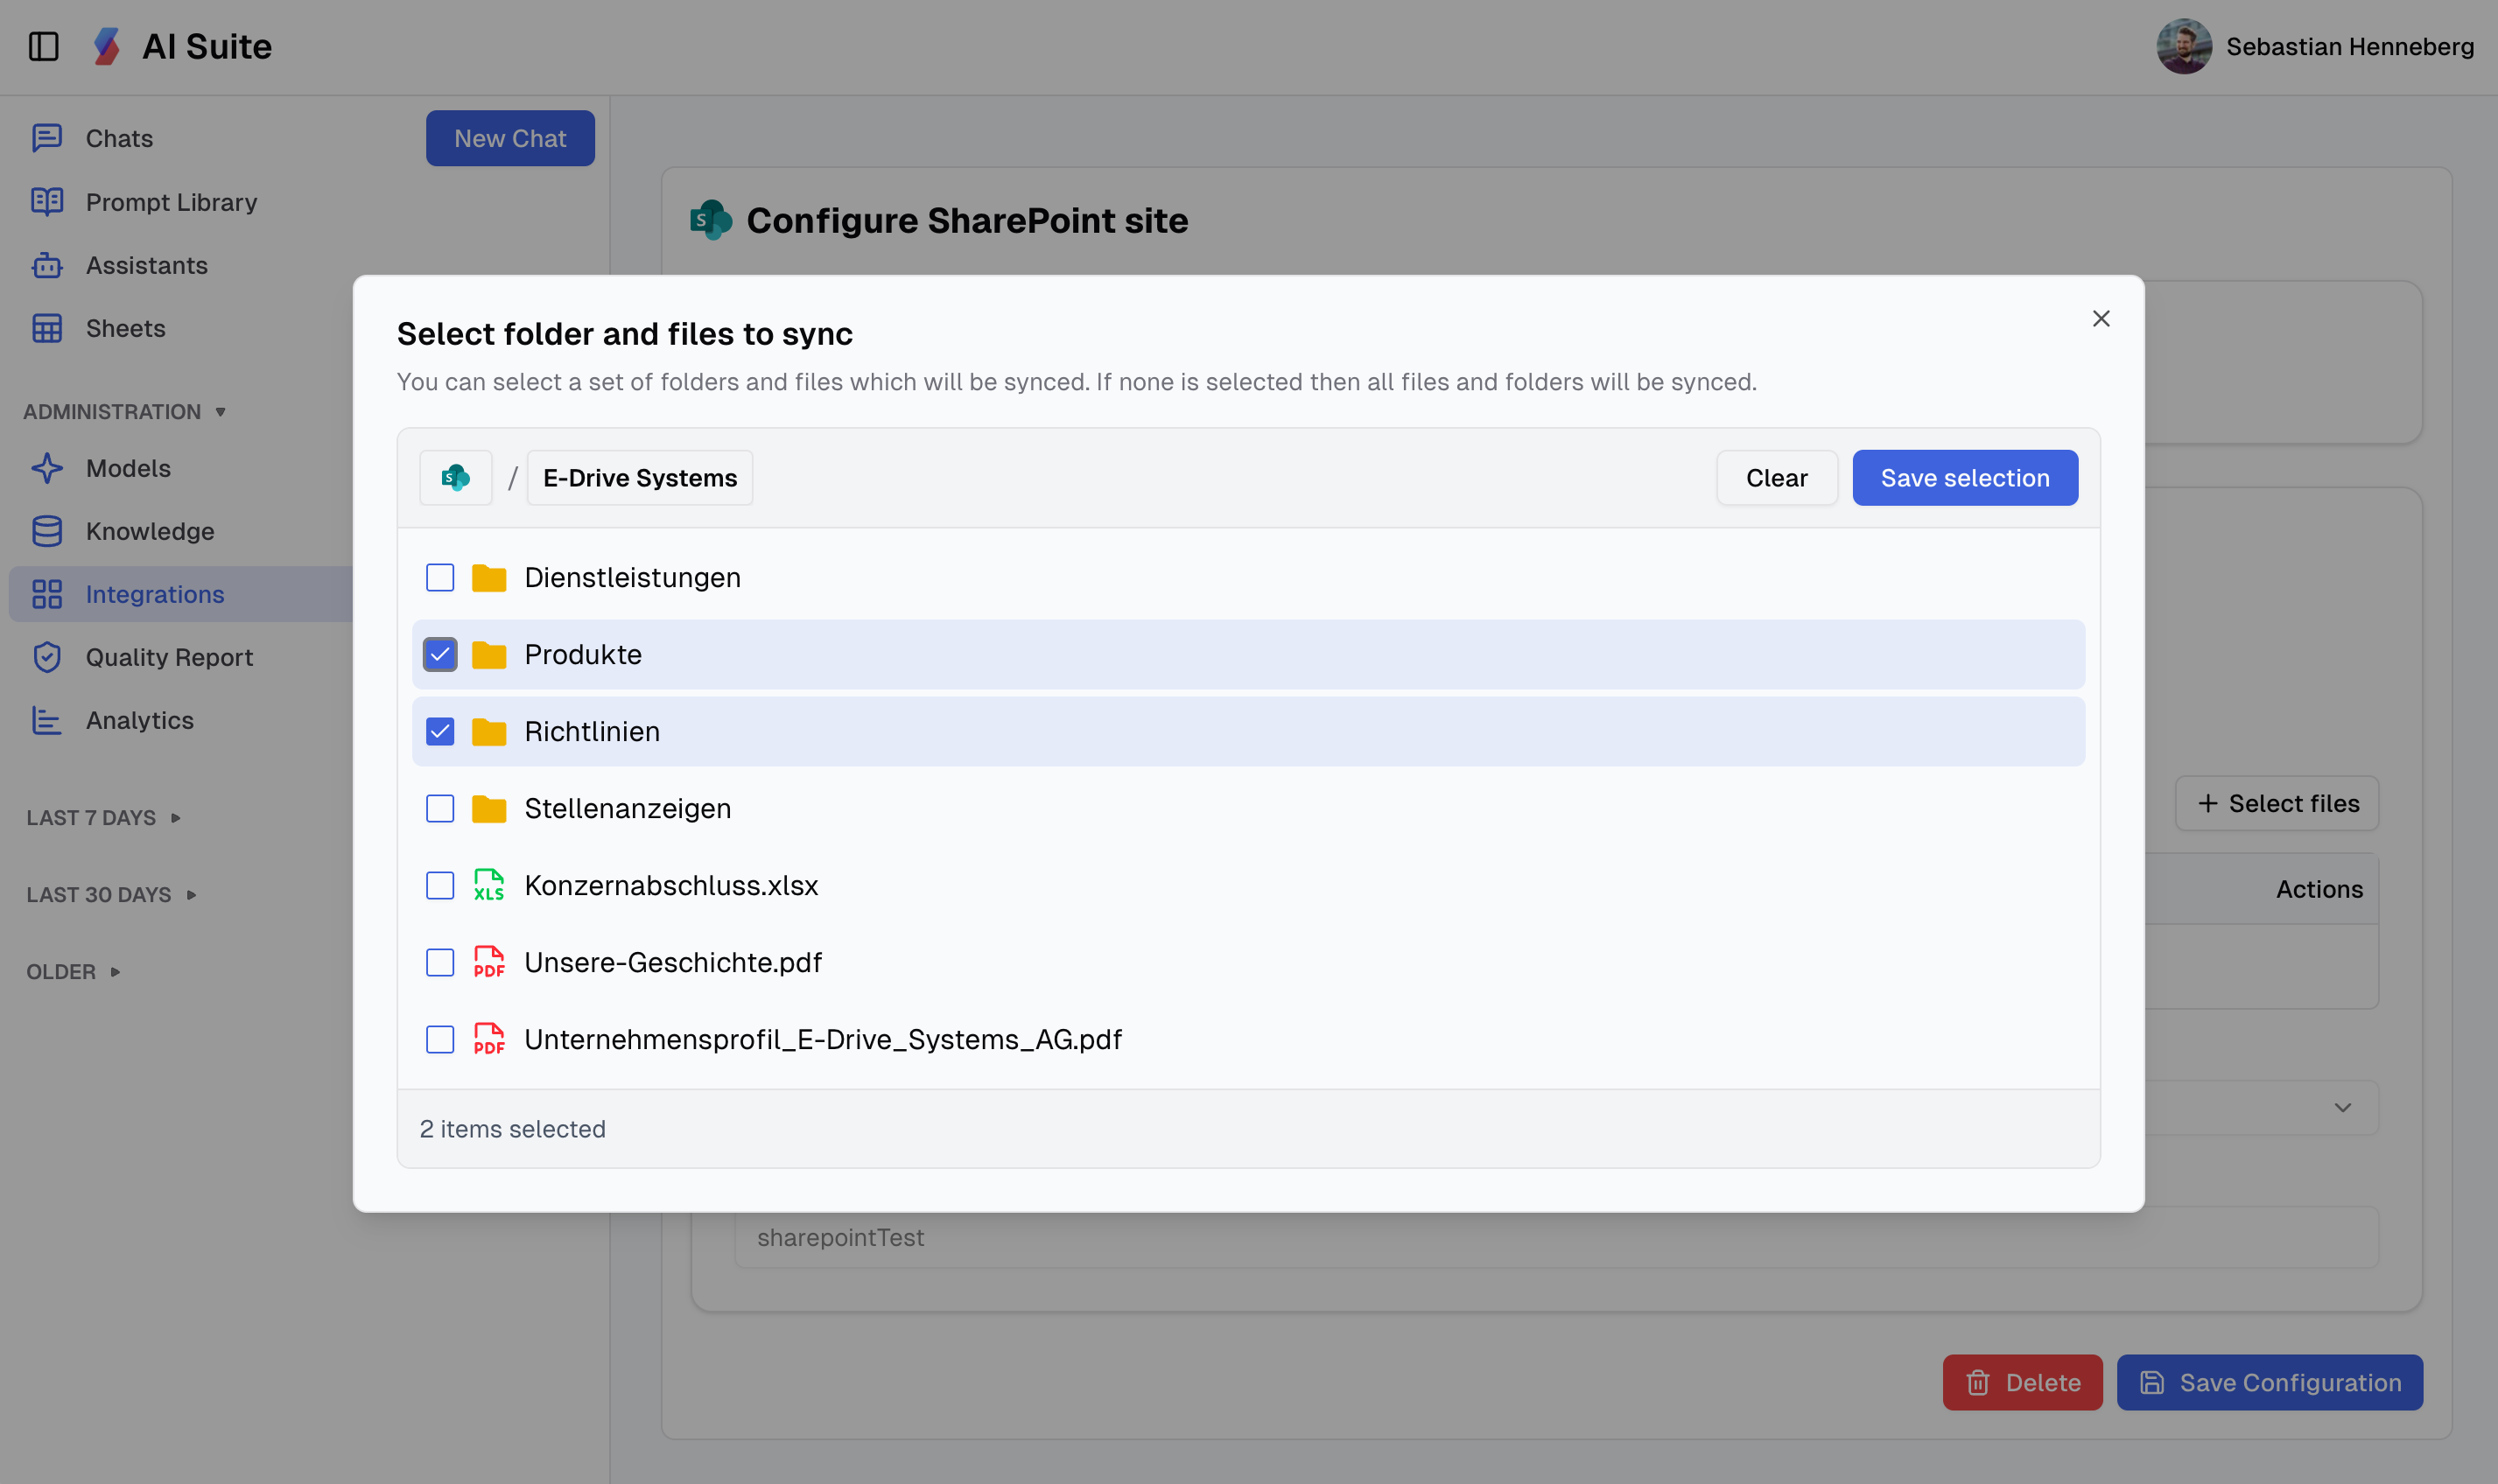Image resolution: width=2498 pixels, height=1484 pixels.
Task: Select the Assistants icon in the sidebar
Action: point(47,265)
